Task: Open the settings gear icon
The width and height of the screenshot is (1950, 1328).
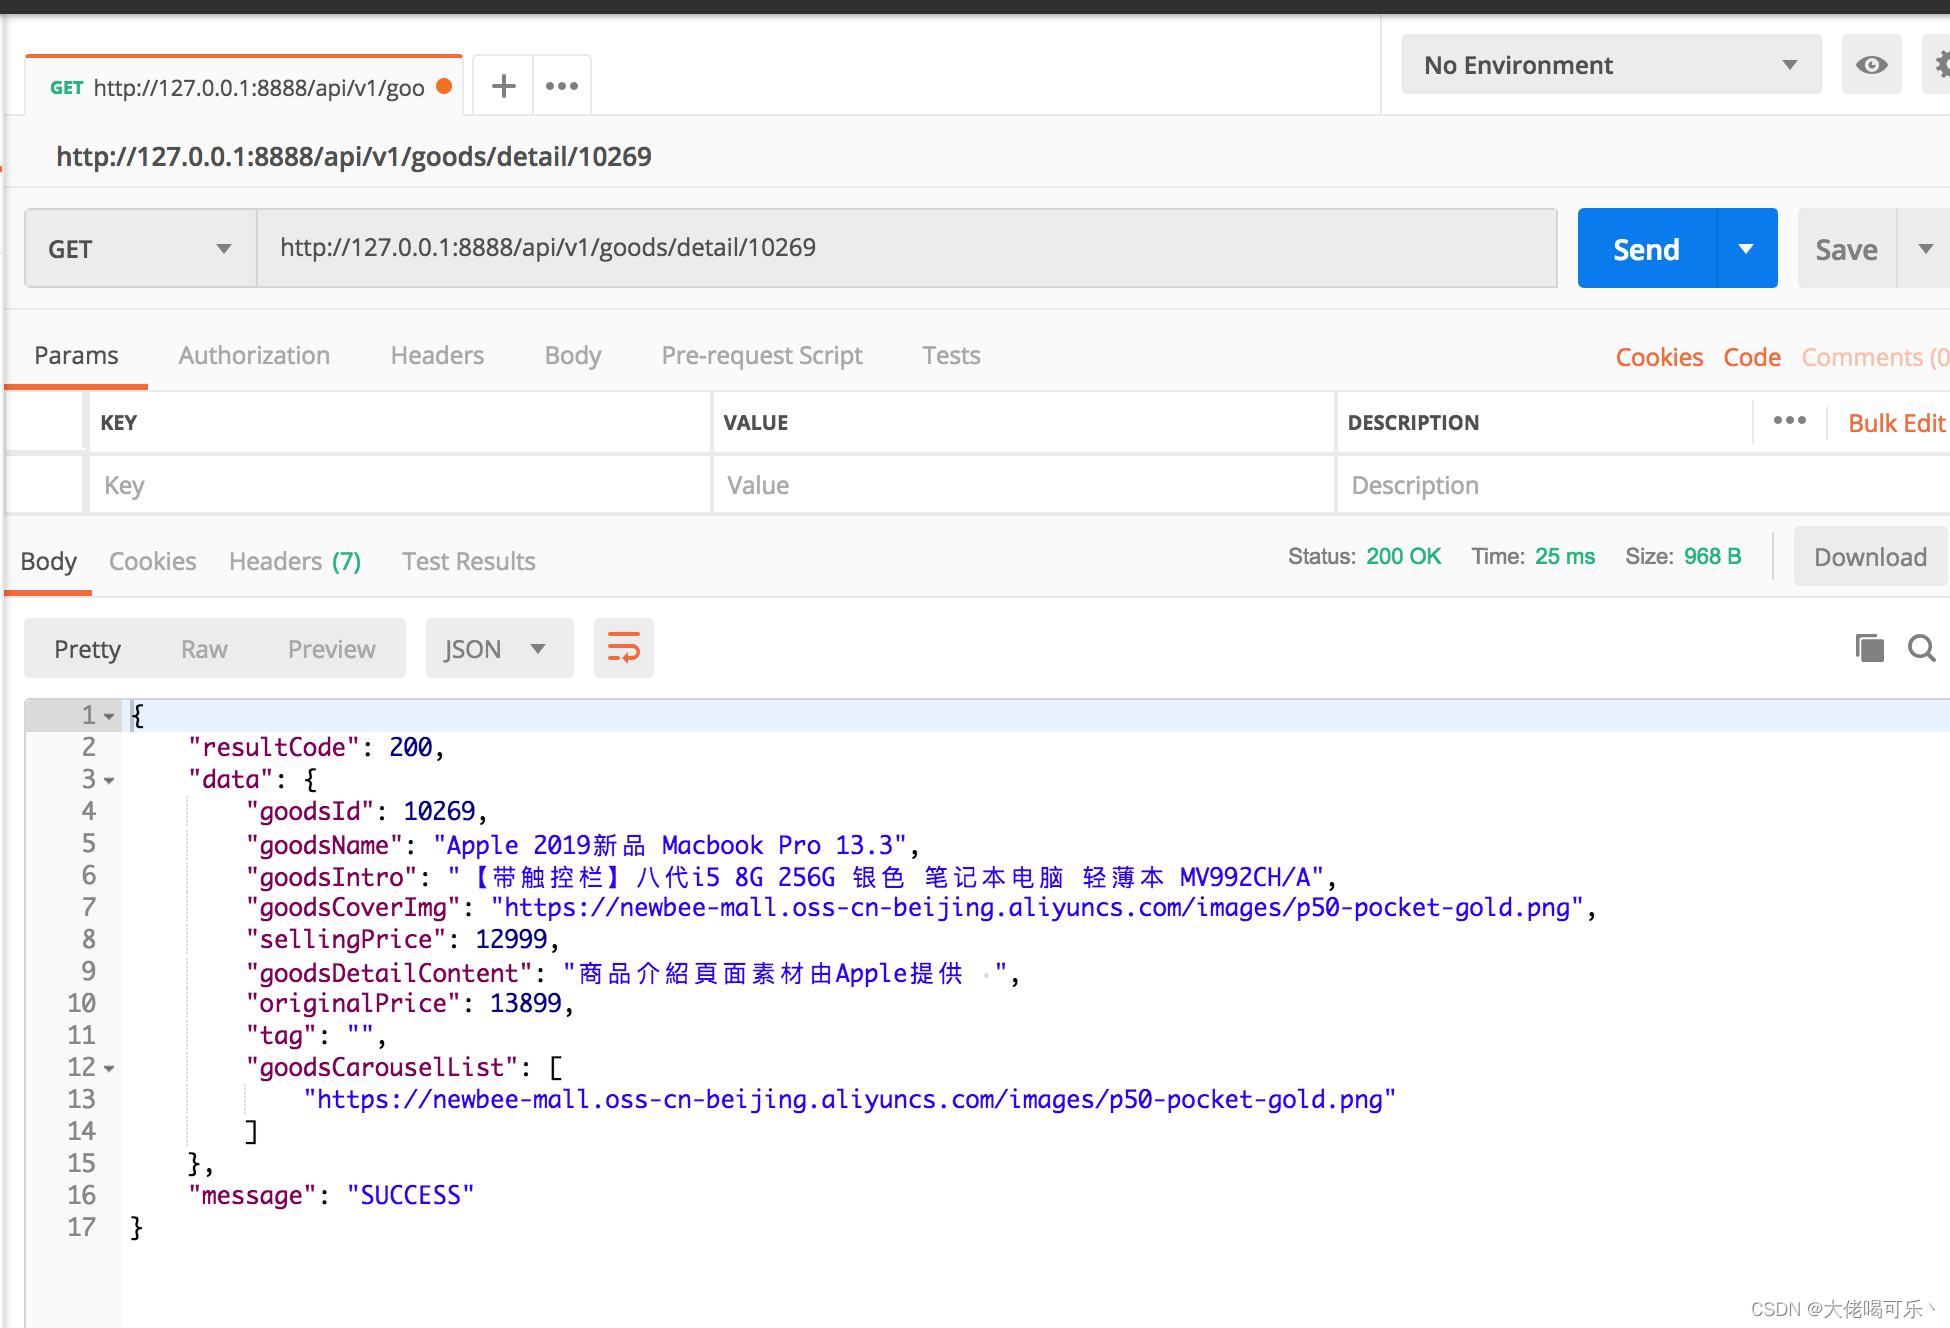Action: [1940, 65]
